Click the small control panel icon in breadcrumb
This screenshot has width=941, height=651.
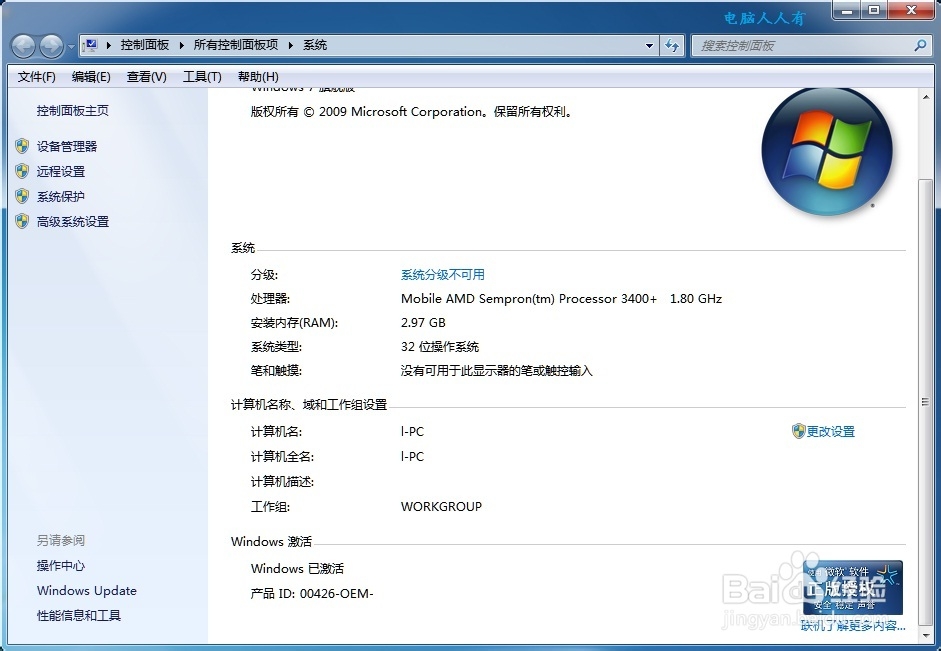[x=90, y=44]
